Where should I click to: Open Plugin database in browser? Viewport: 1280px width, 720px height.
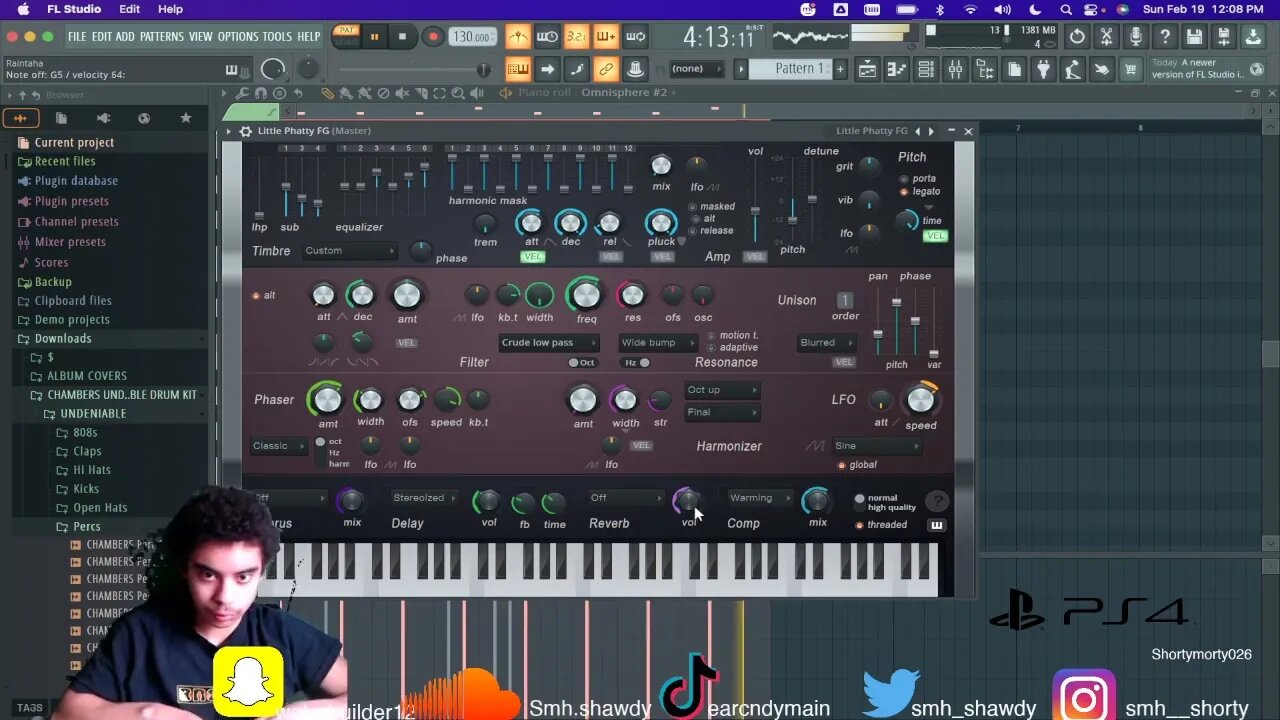point(76,181)
